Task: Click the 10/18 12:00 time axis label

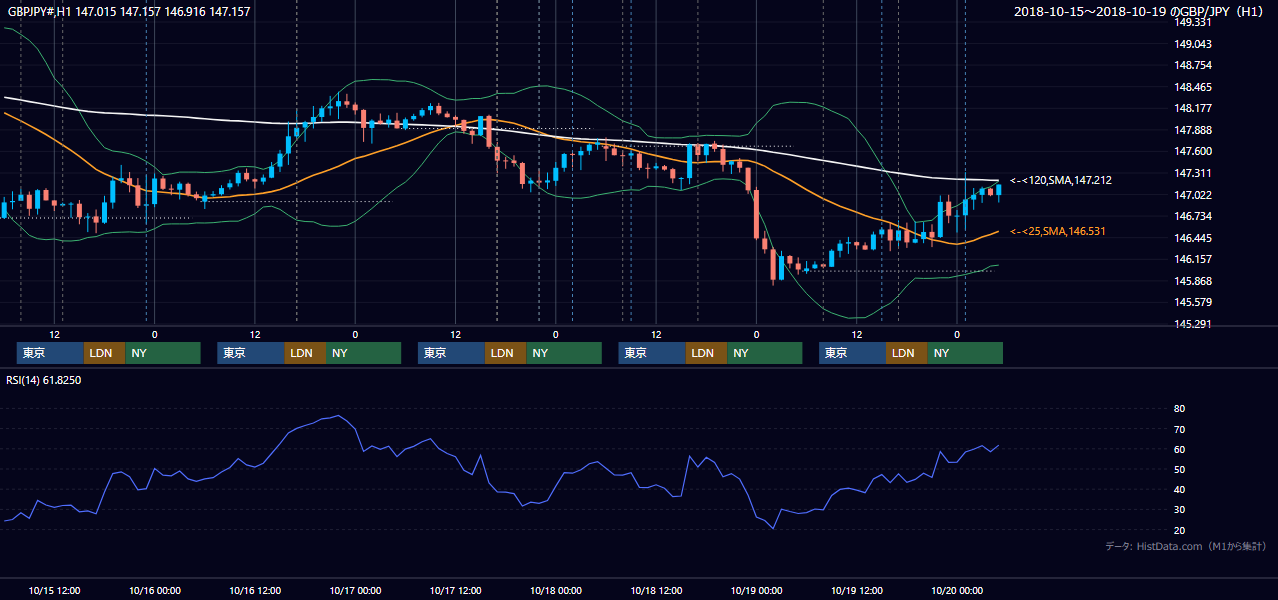Action: (x=656, y=590)
